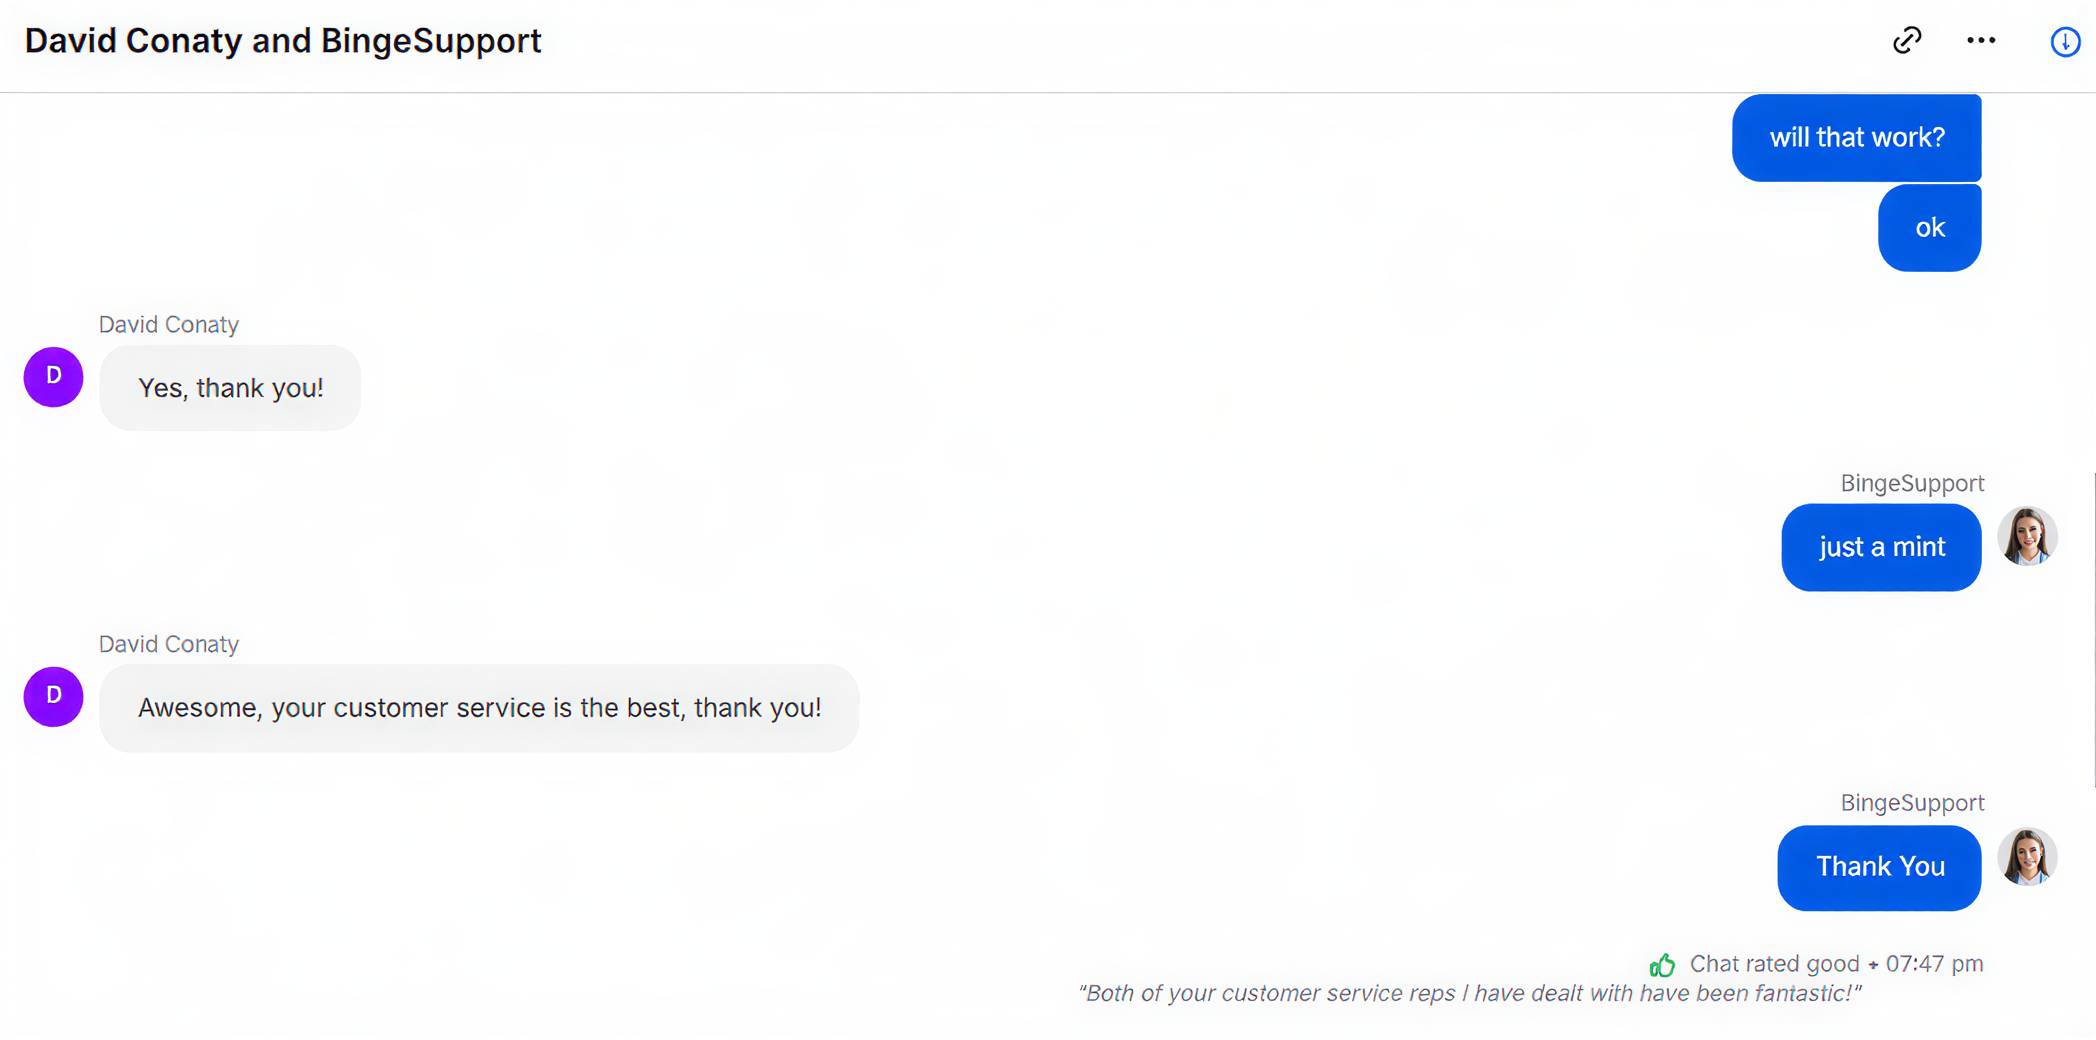Viewport: 2096px width, 1040px height.
Task: Click the blue download transcript icon
Action: pos(2065,42)
